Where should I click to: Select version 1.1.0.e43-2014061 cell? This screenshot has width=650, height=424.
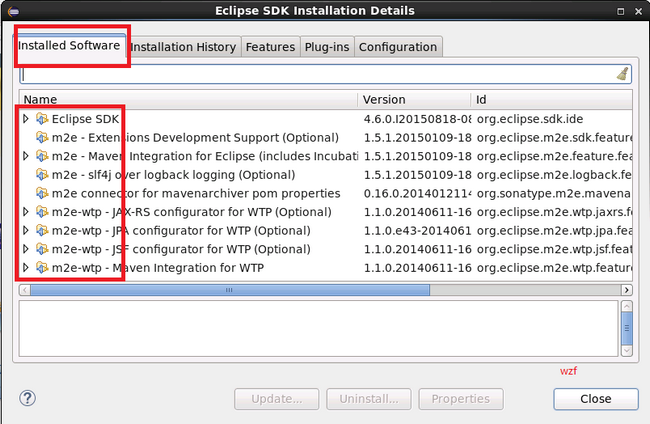417,231
